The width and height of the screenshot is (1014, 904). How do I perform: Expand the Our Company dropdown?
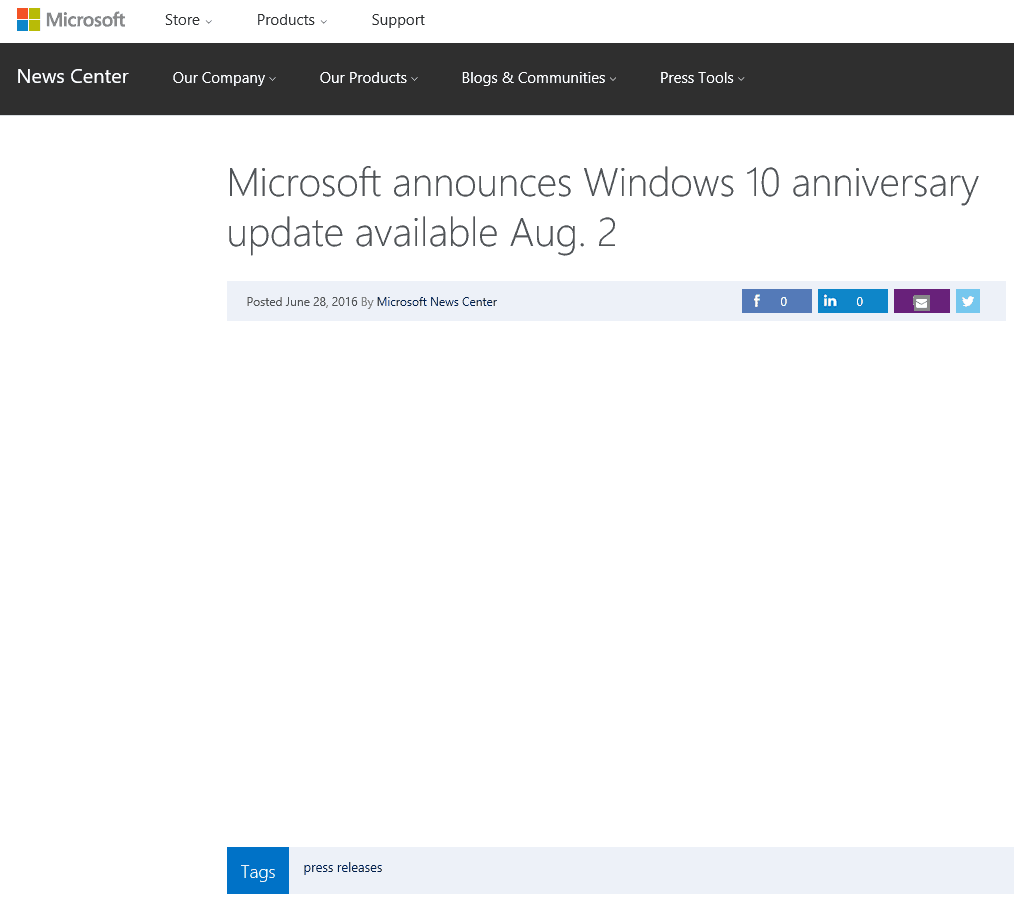[223, 78]
